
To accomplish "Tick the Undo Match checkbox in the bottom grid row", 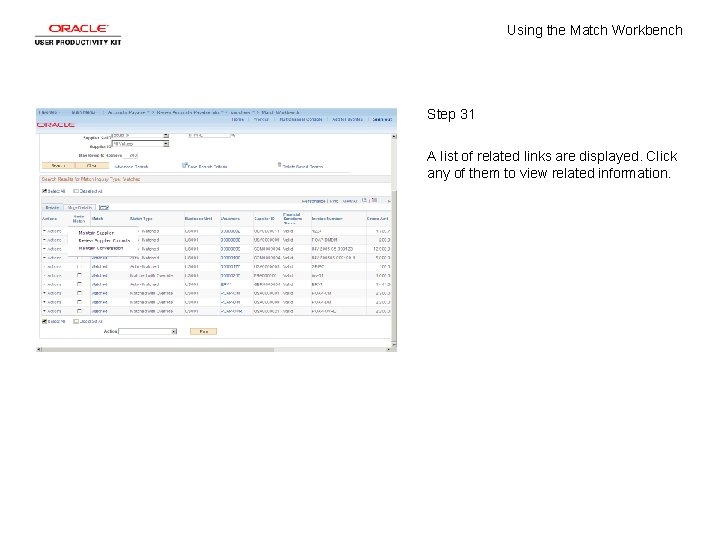I will 79,311.
